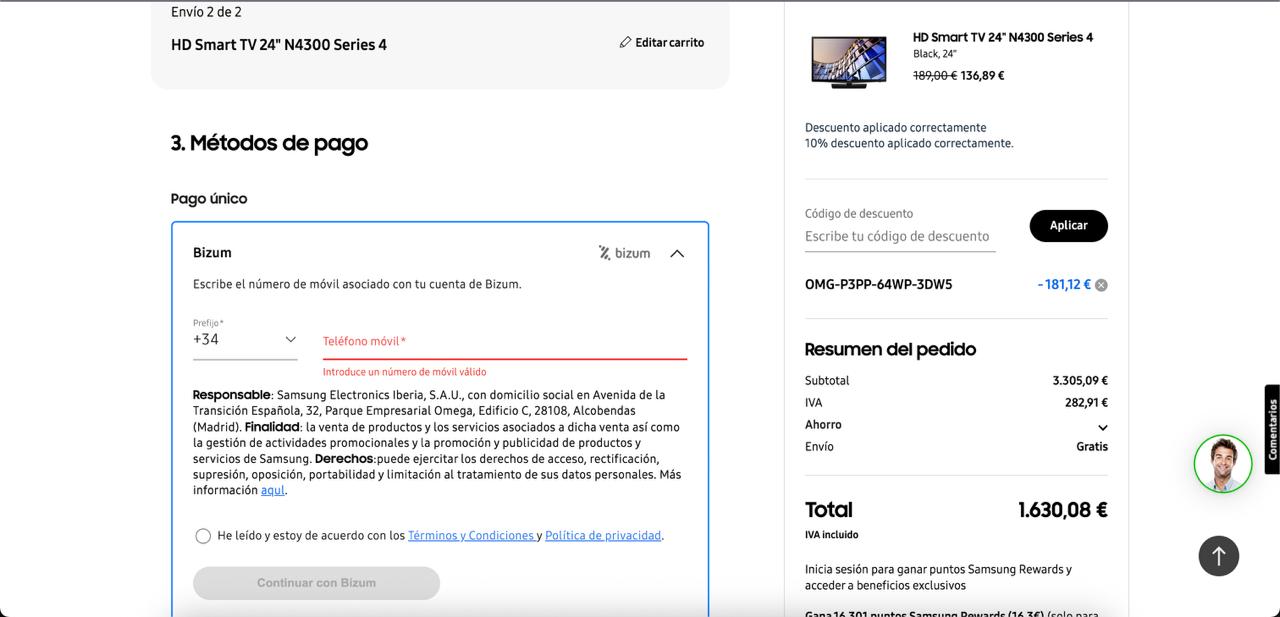Open the Prefijo +34 dropdown
Viewport: 1280px width, 617px height.
click(x=245, y=340)
